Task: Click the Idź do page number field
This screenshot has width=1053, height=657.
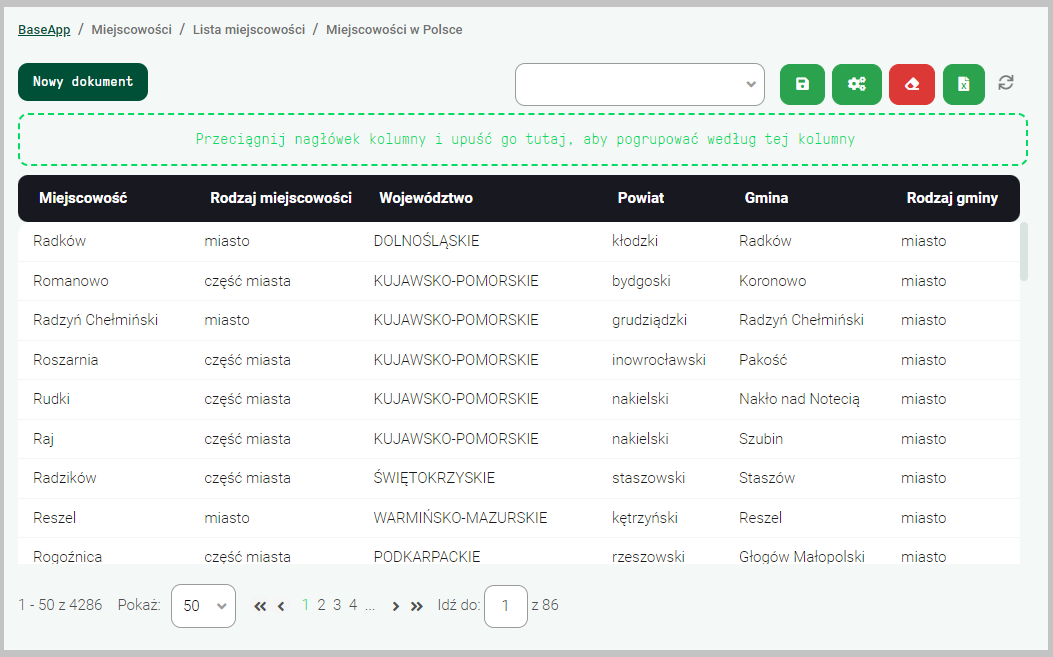Action: tap(506, 606)
